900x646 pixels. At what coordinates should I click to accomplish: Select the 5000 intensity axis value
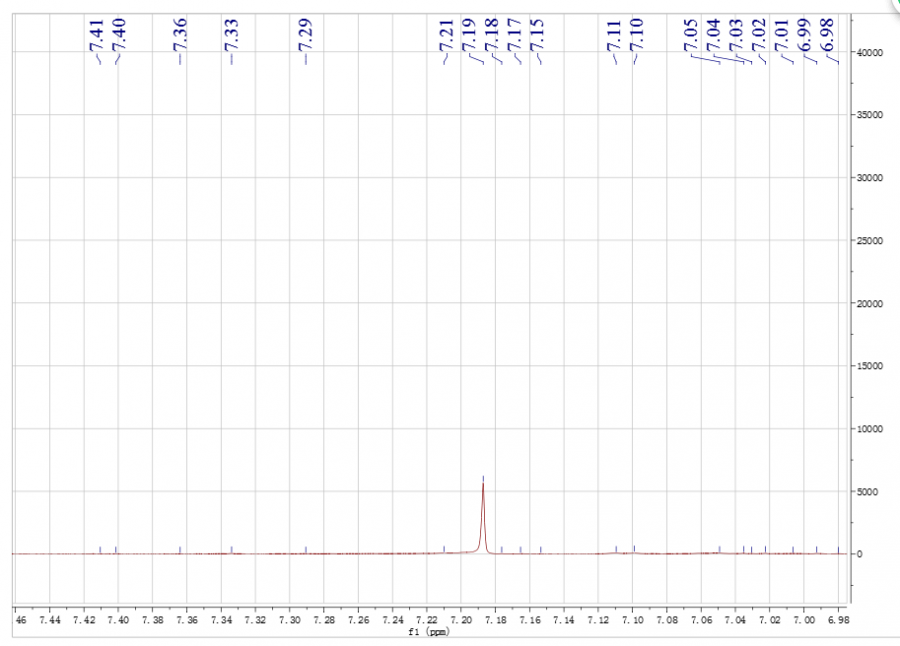[x=867, y=492]
